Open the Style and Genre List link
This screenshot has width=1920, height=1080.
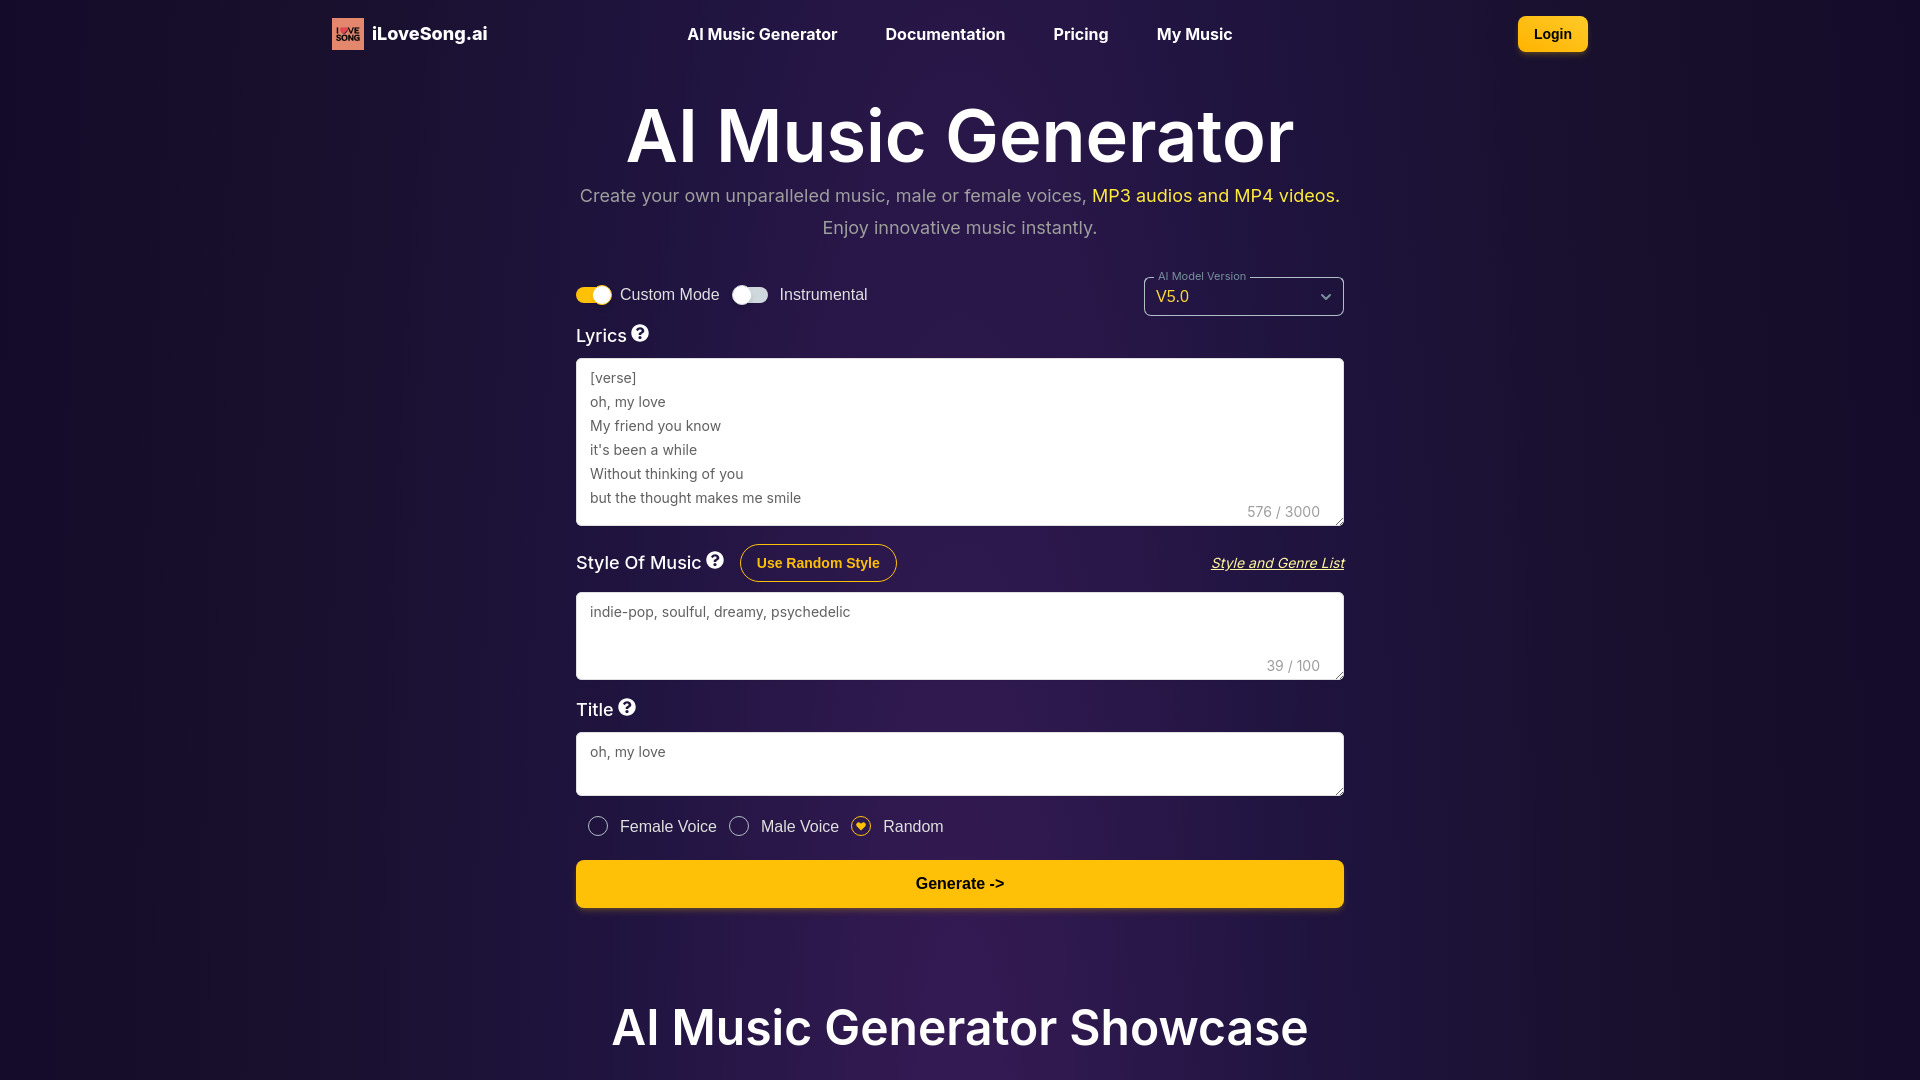click(1276, 563)
